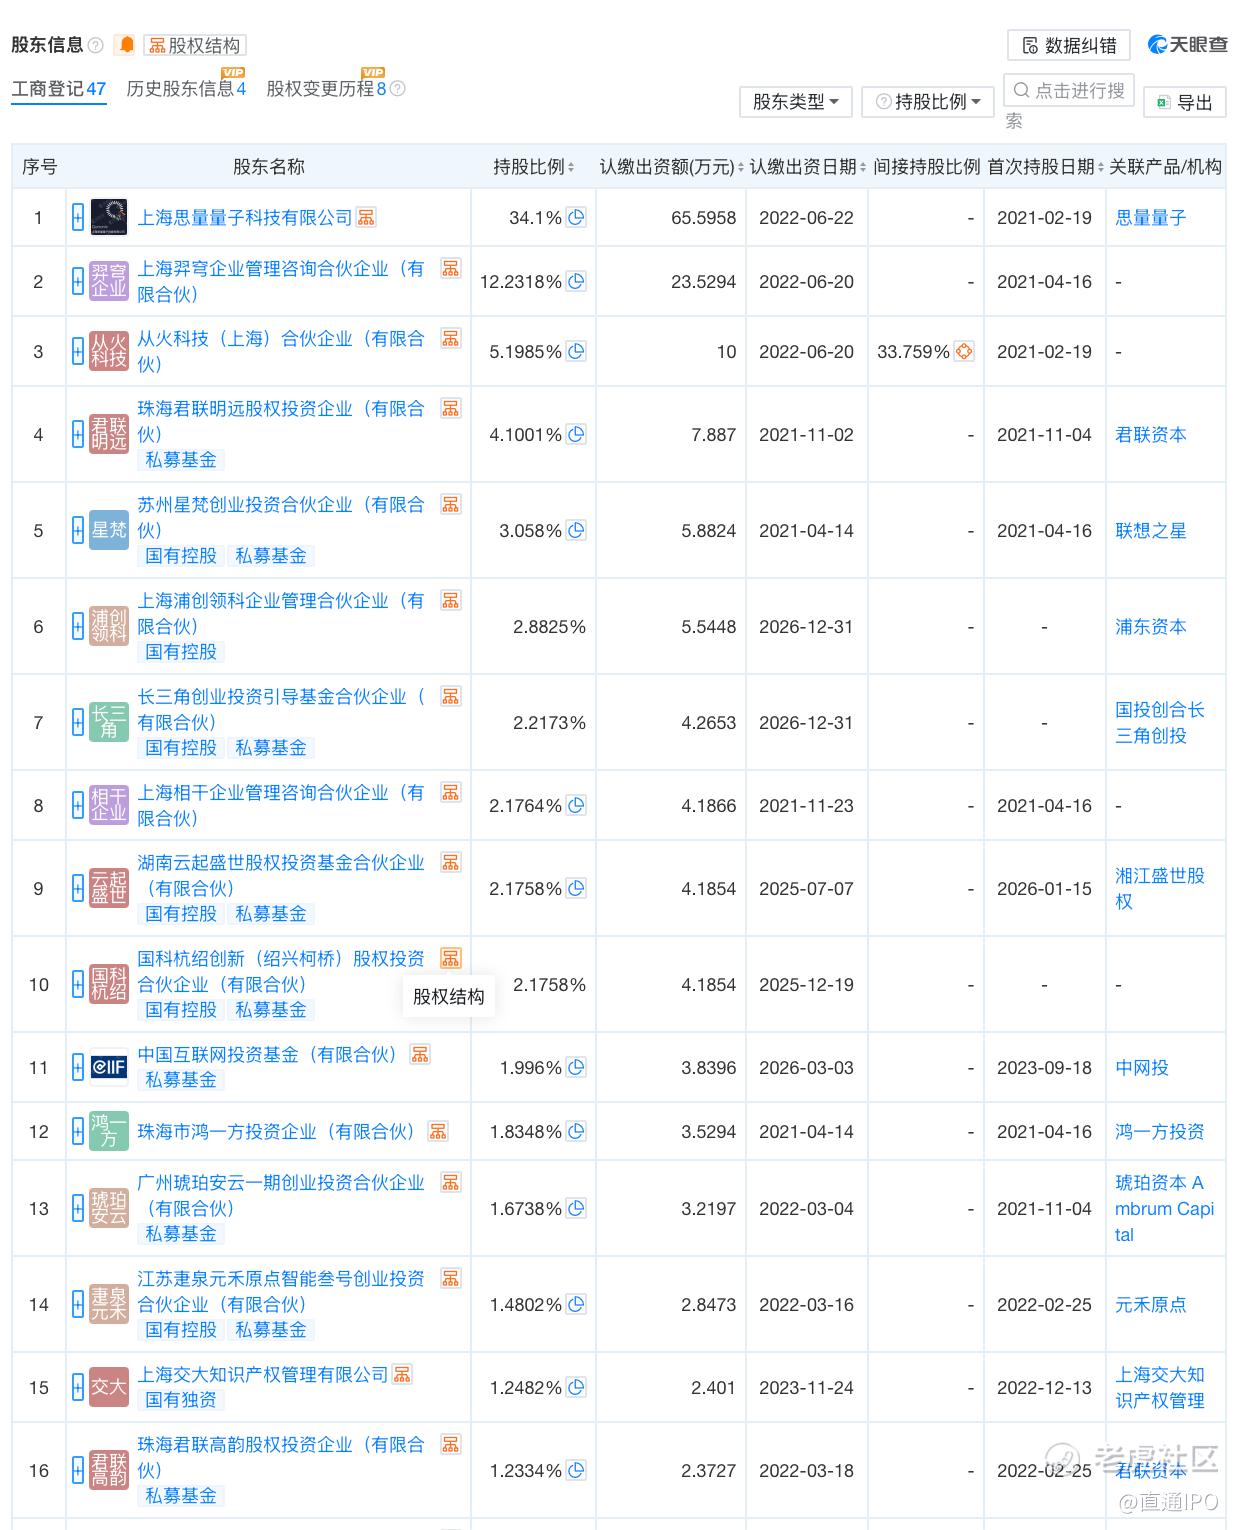Click the 鸿一方投资 related institution link
This screenshot has width=1242, height=1530.
click(x=1160, y=1131)
